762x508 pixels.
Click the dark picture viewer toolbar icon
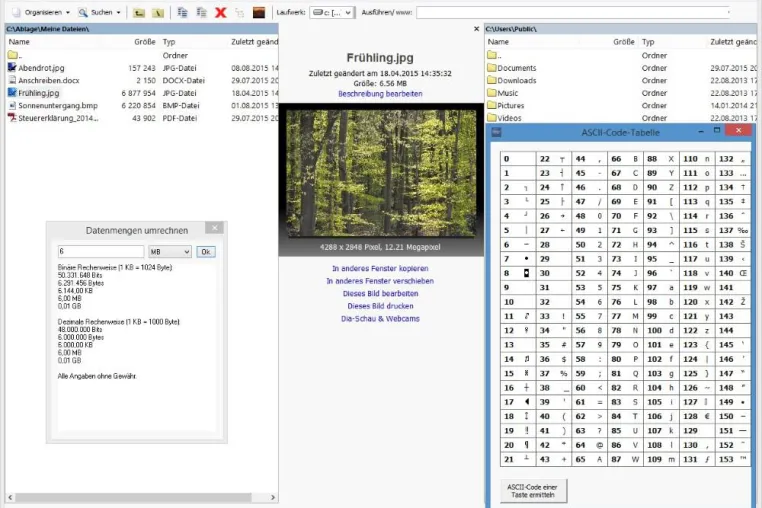259,13
